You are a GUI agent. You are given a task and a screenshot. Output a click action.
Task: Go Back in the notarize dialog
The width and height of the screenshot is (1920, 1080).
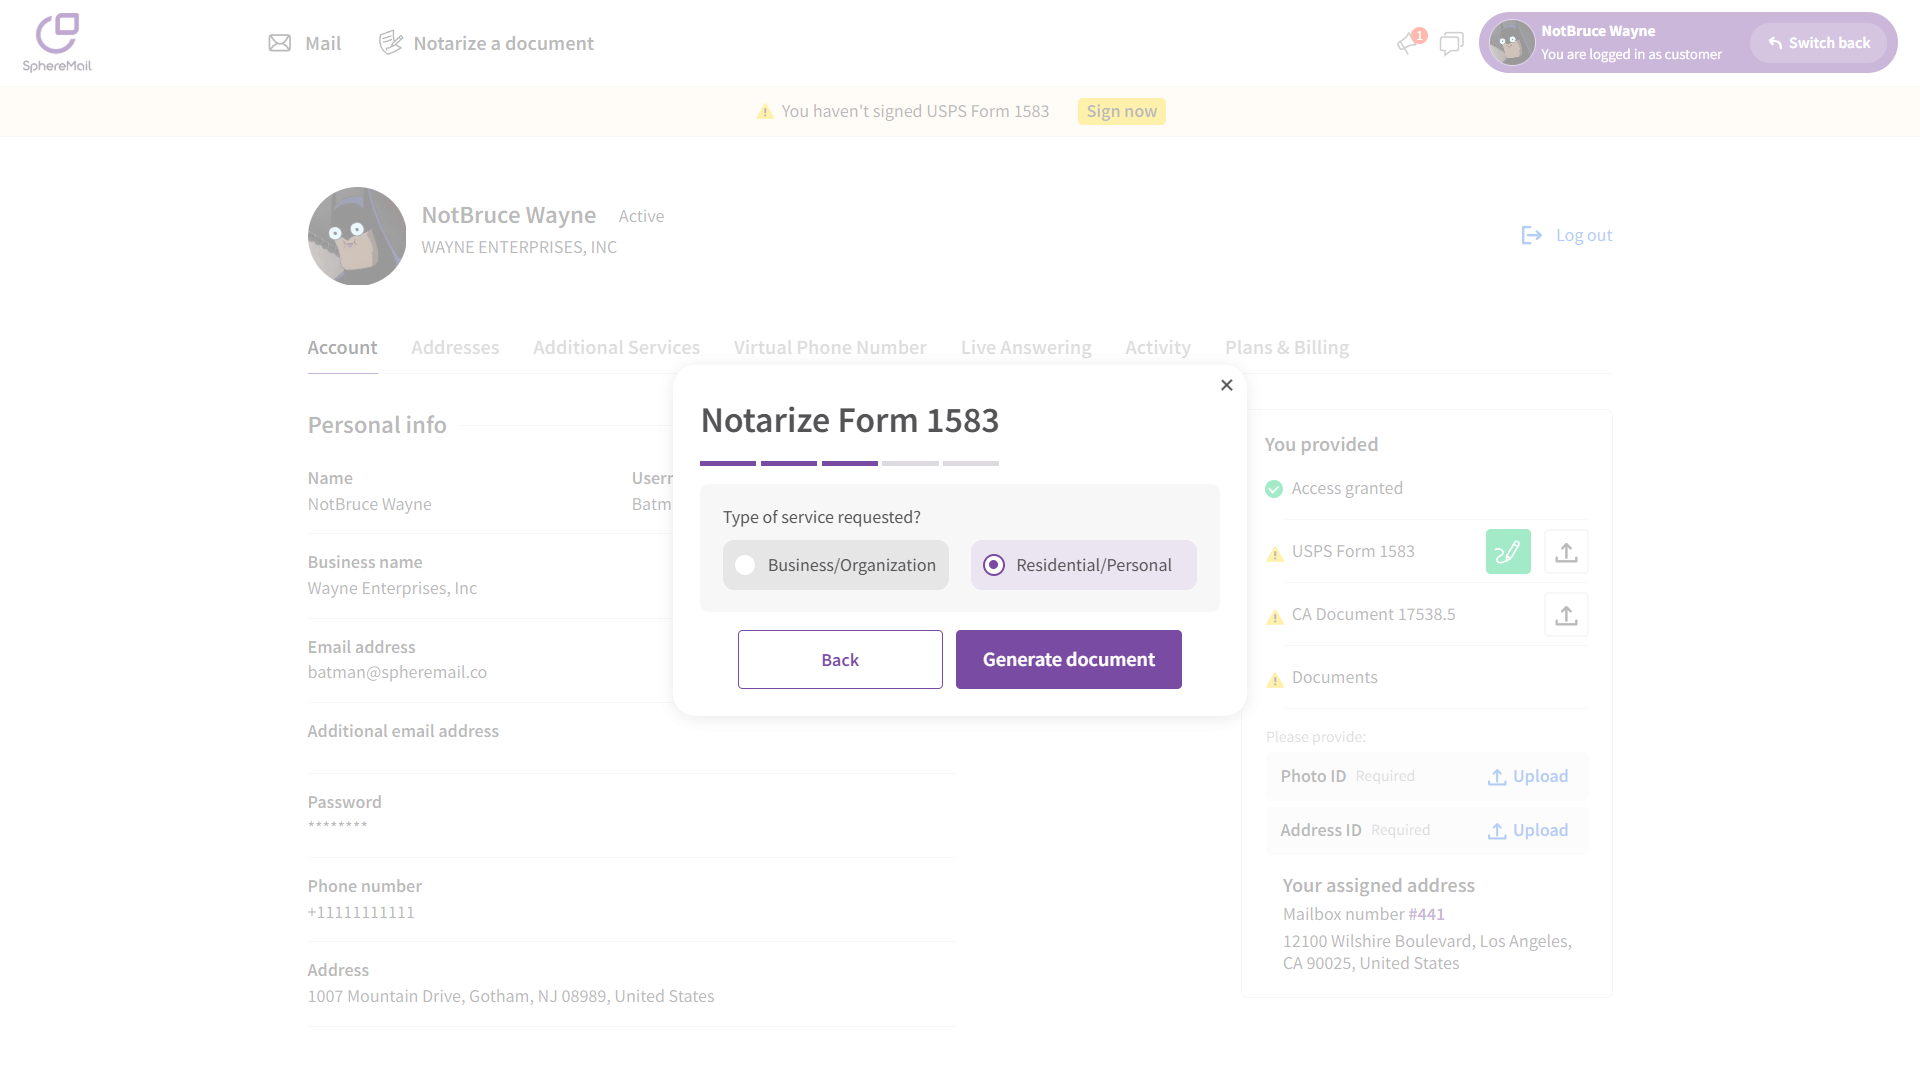(x=840, y=659)
